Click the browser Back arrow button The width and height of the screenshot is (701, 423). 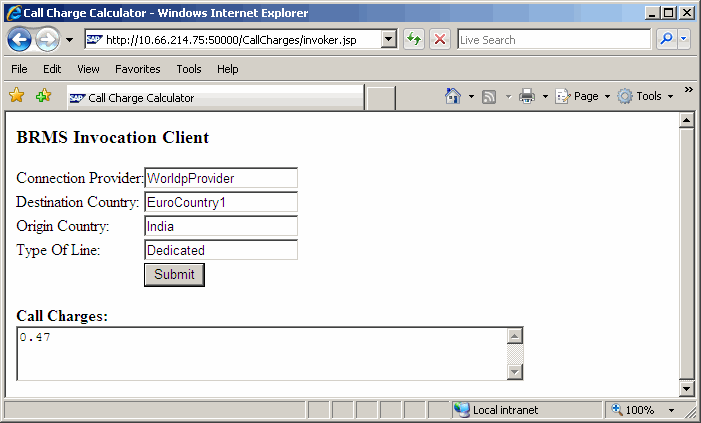pyautogui.click(x=19, y=40)
